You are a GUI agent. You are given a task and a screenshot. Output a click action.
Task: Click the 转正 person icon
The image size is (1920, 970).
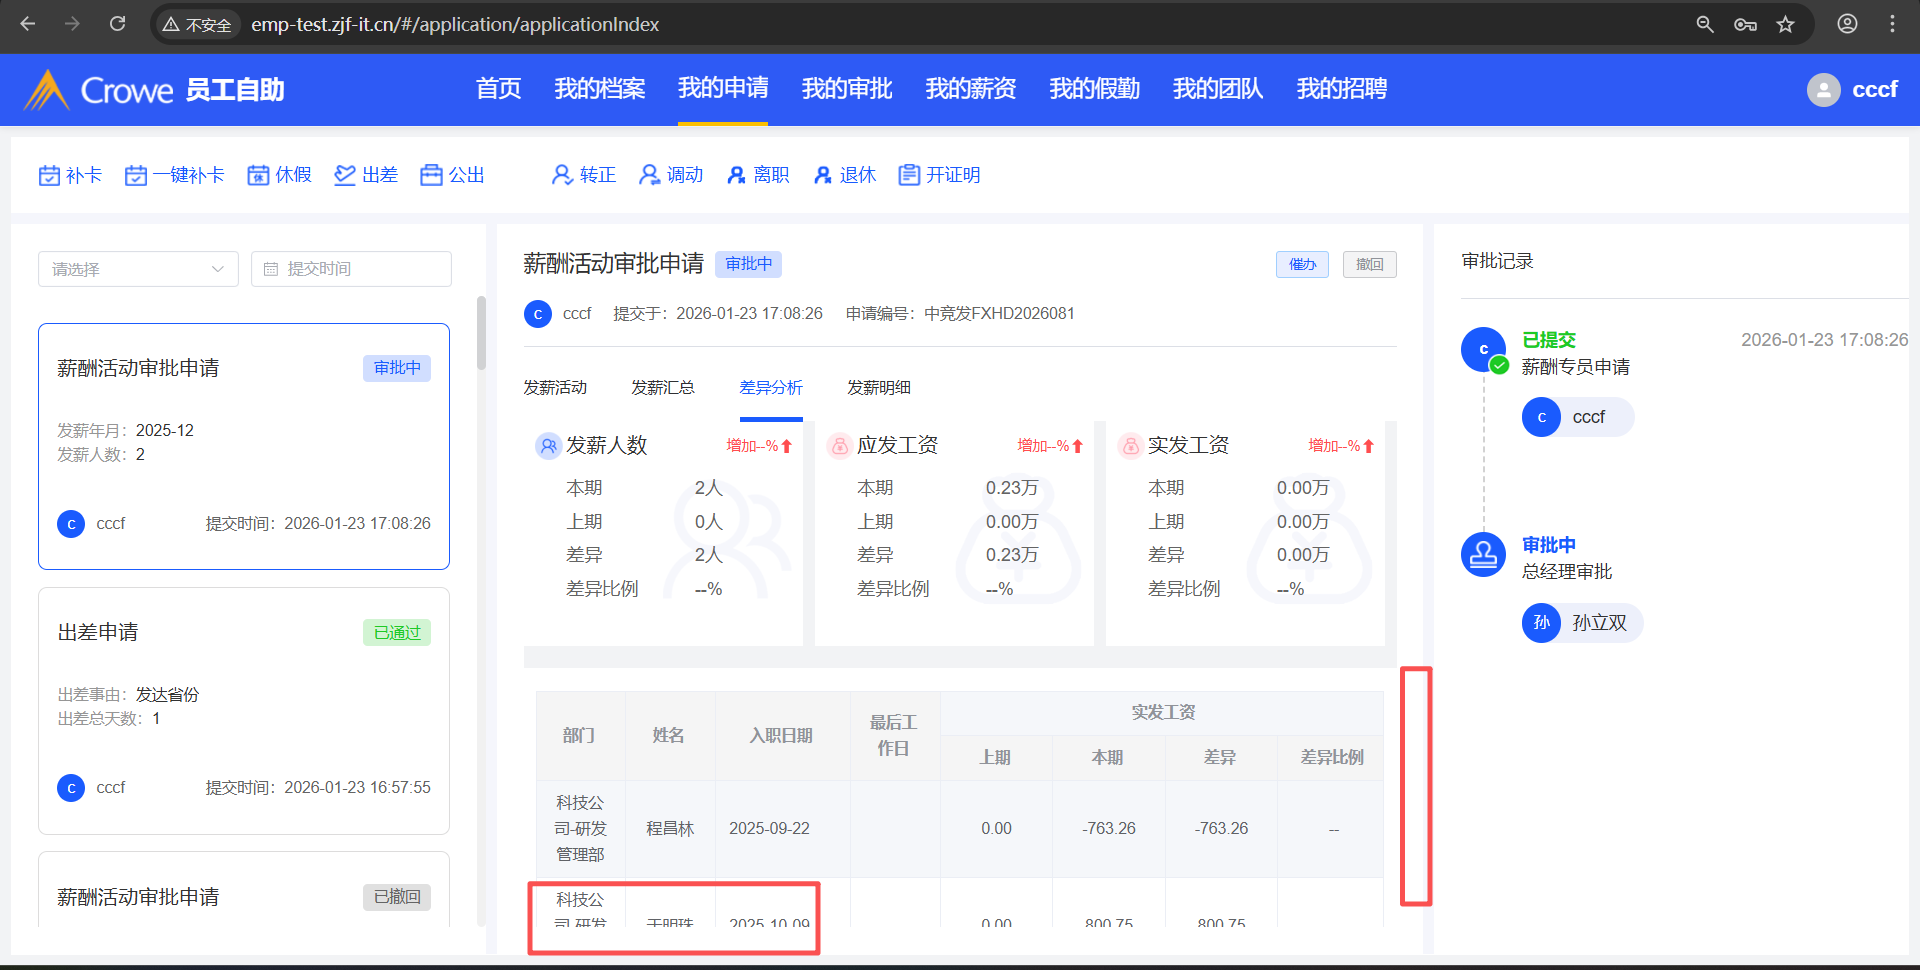(x=562, y=176)
